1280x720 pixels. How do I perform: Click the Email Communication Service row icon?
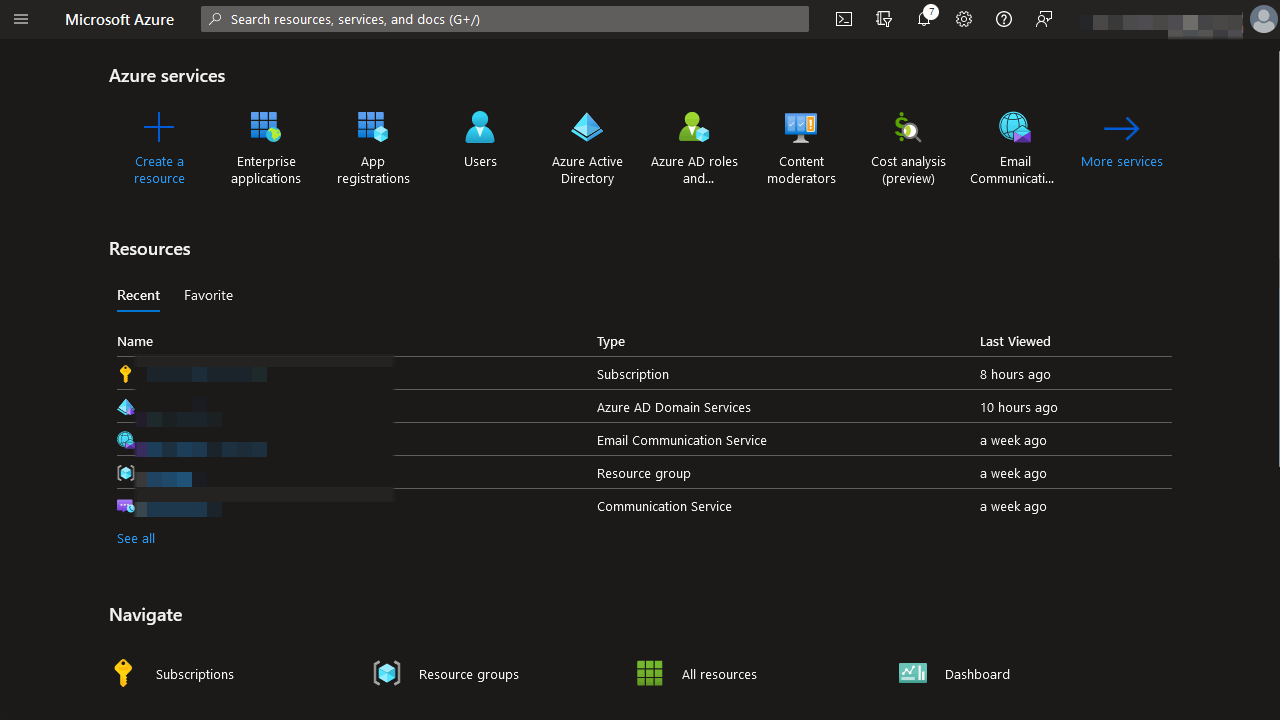point(125,440)
